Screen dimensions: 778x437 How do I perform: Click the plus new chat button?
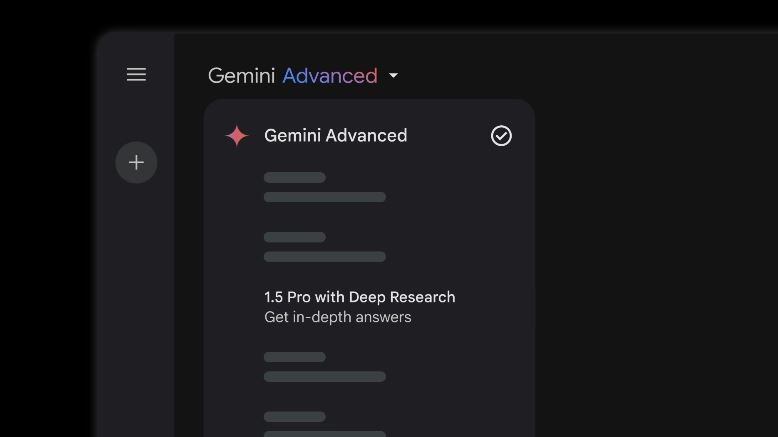click(x=136, y=163)
